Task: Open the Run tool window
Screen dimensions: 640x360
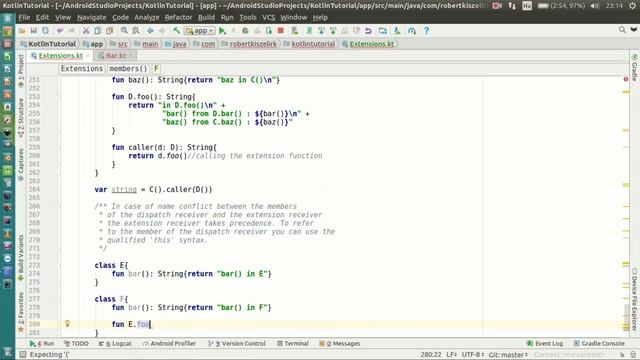Action: [x=42, y=344]
